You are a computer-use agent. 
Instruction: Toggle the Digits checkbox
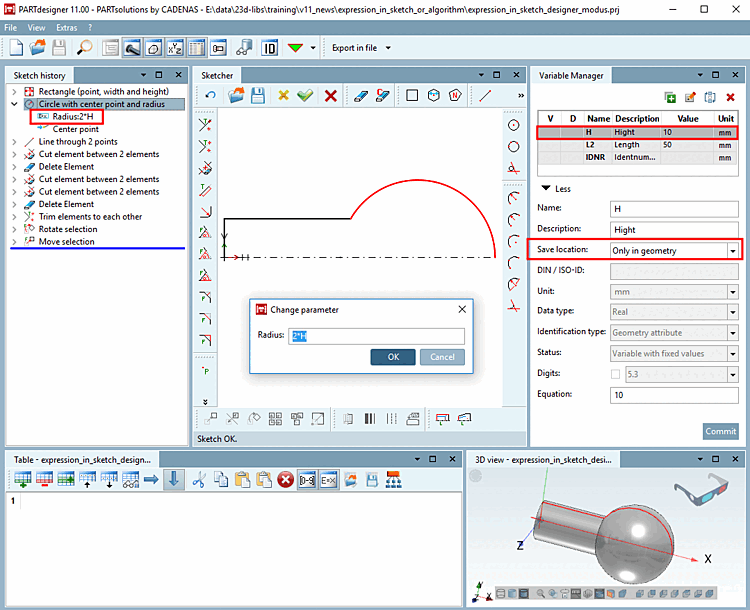click(x=615, y=374)
